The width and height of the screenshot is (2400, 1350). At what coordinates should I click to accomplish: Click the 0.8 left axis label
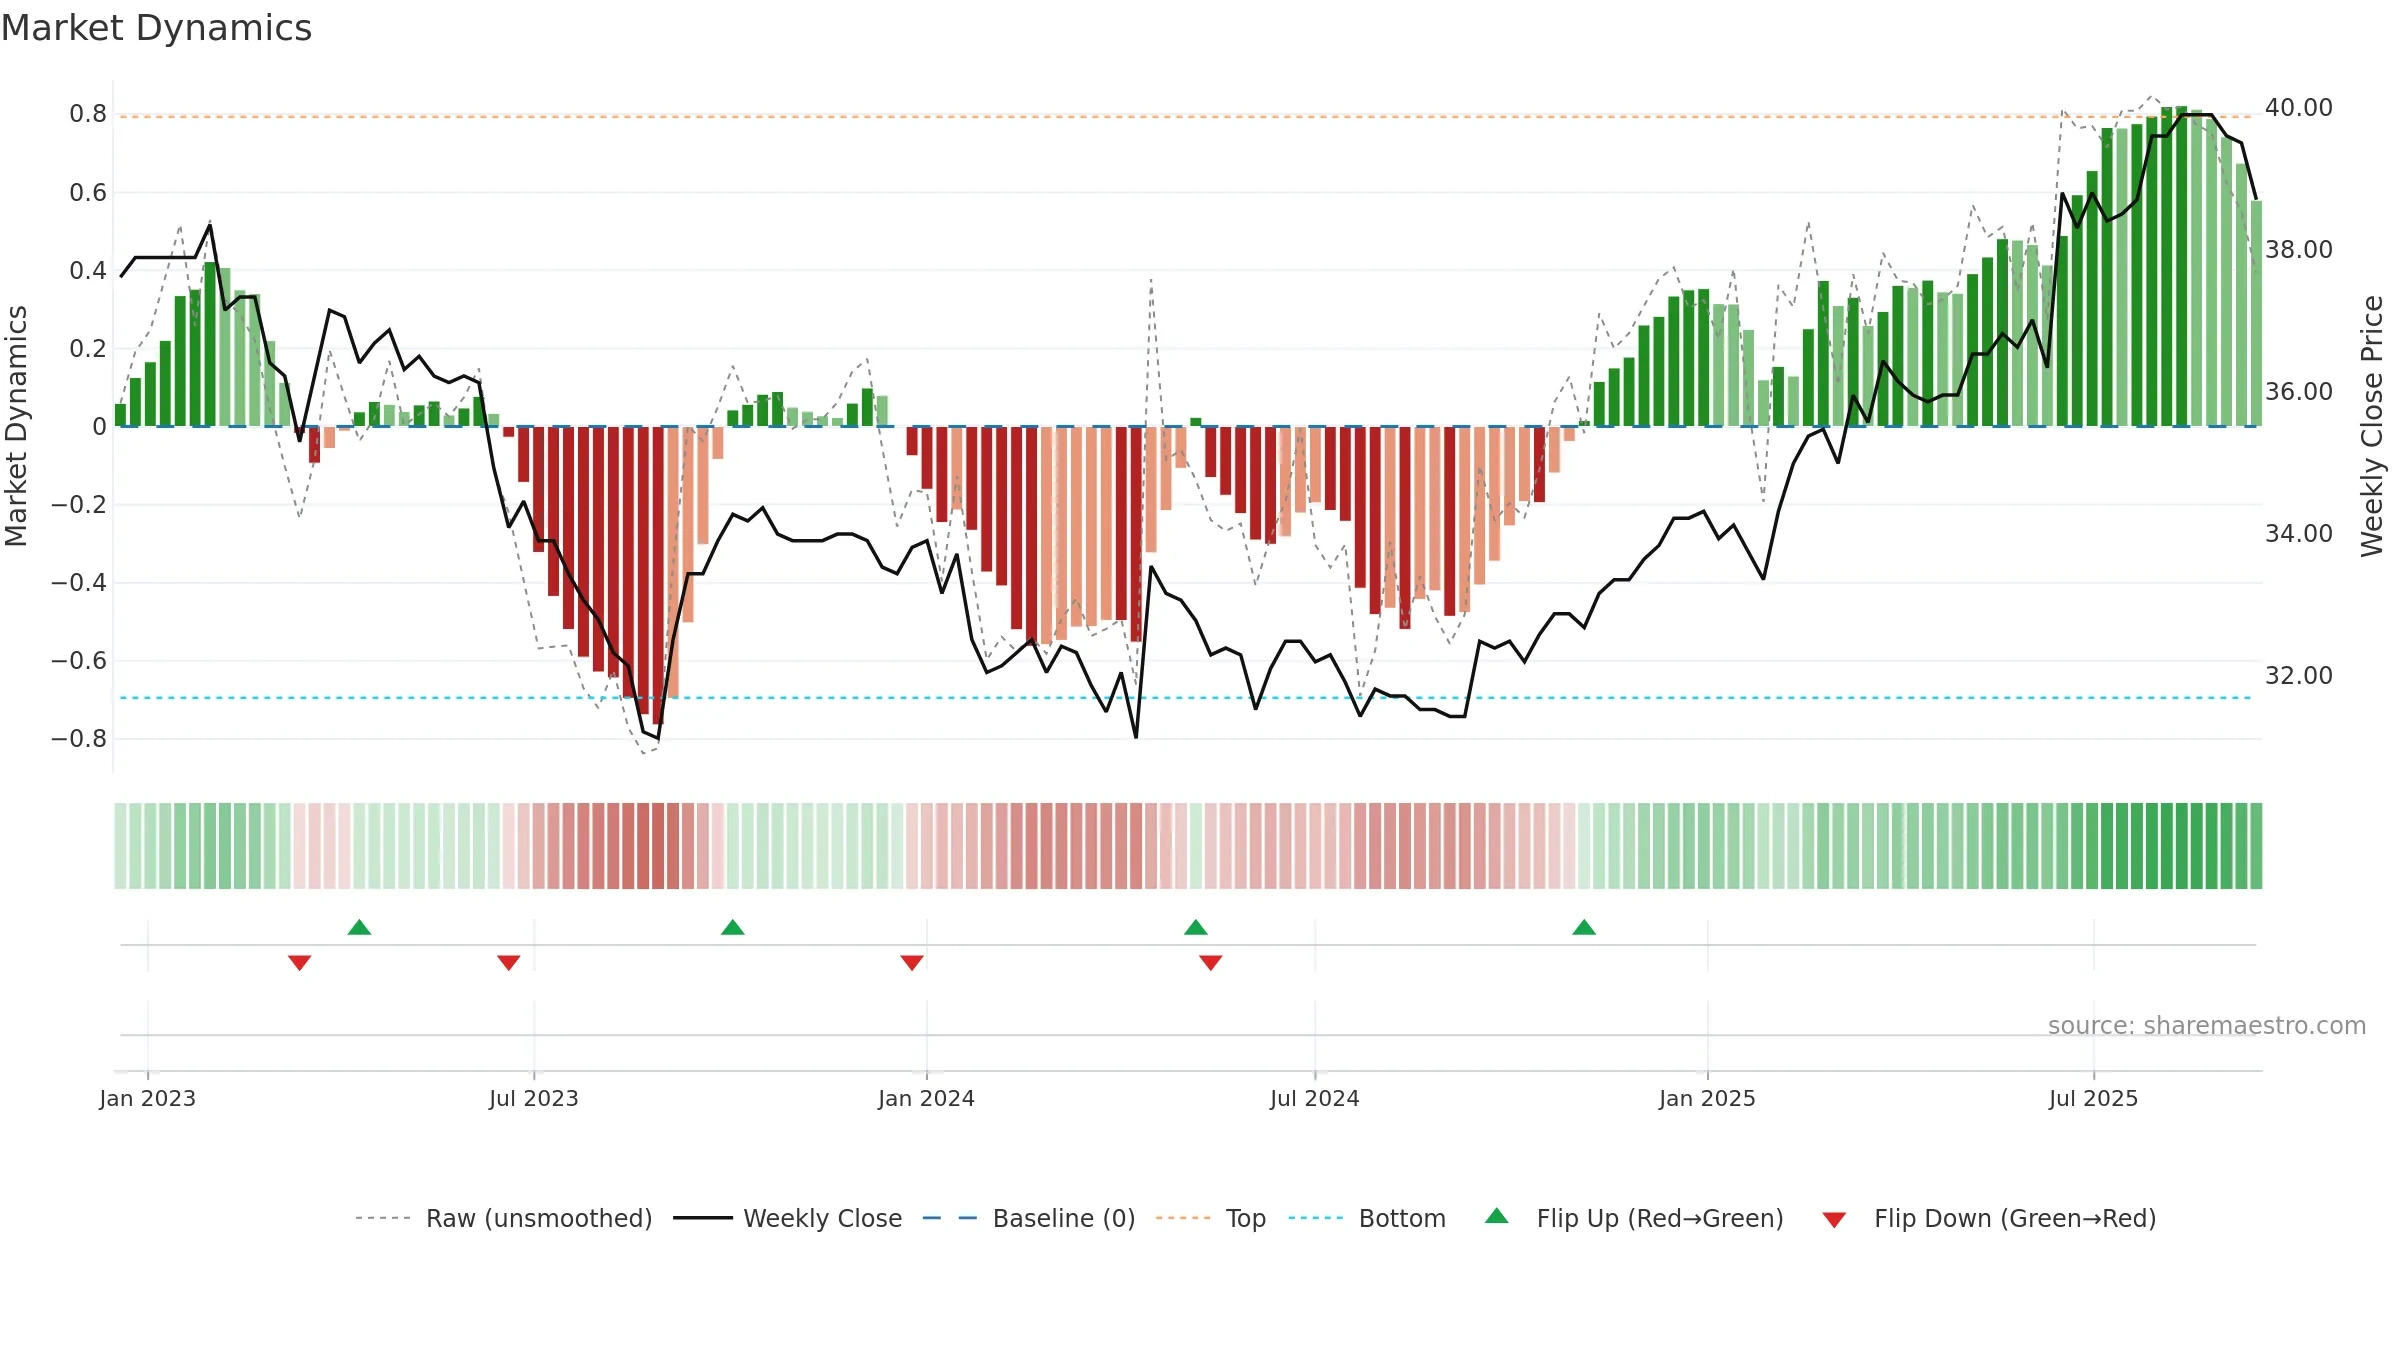point(88,114)
